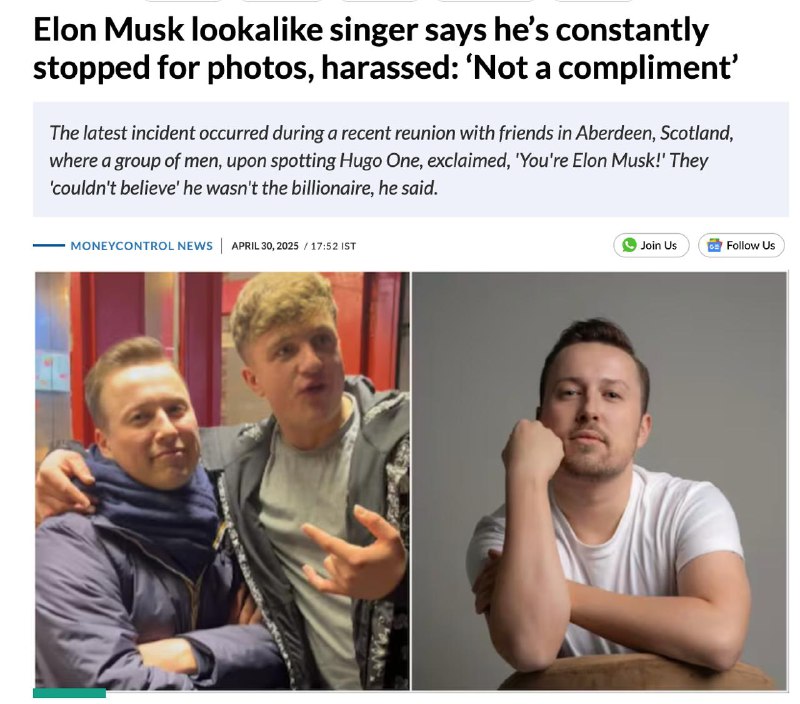Click the April 30, 2025 publish date

pos(265,246)
